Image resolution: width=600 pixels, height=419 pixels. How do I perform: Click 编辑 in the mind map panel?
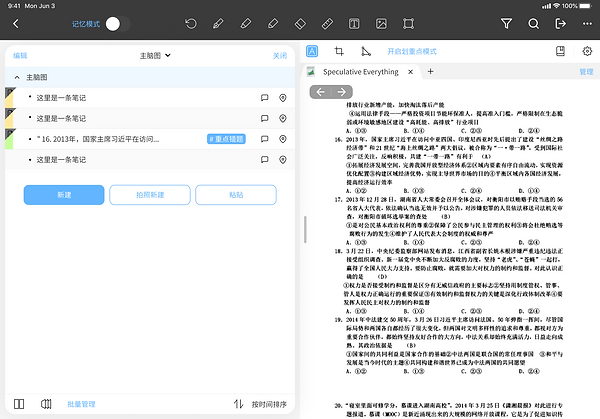(x=20, y=55)
